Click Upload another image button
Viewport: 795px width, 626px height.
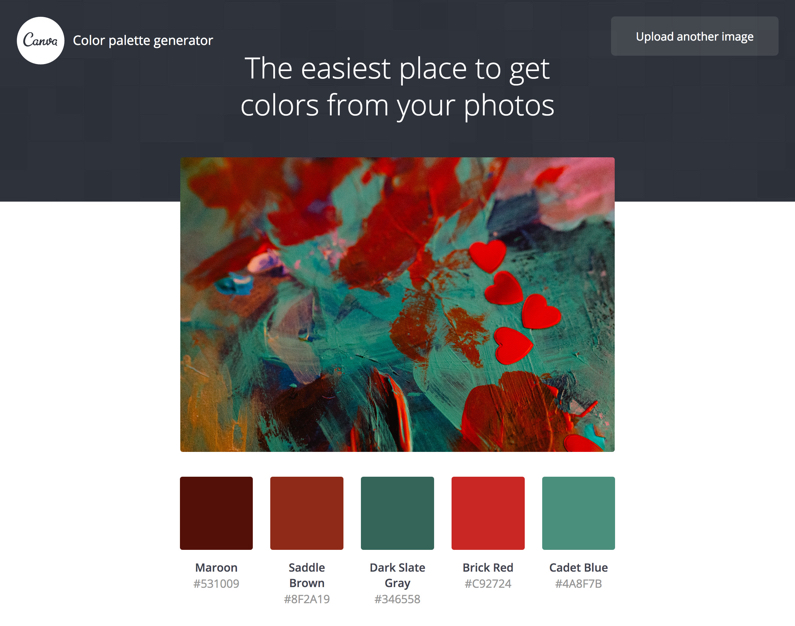click(x=694, y=36)
